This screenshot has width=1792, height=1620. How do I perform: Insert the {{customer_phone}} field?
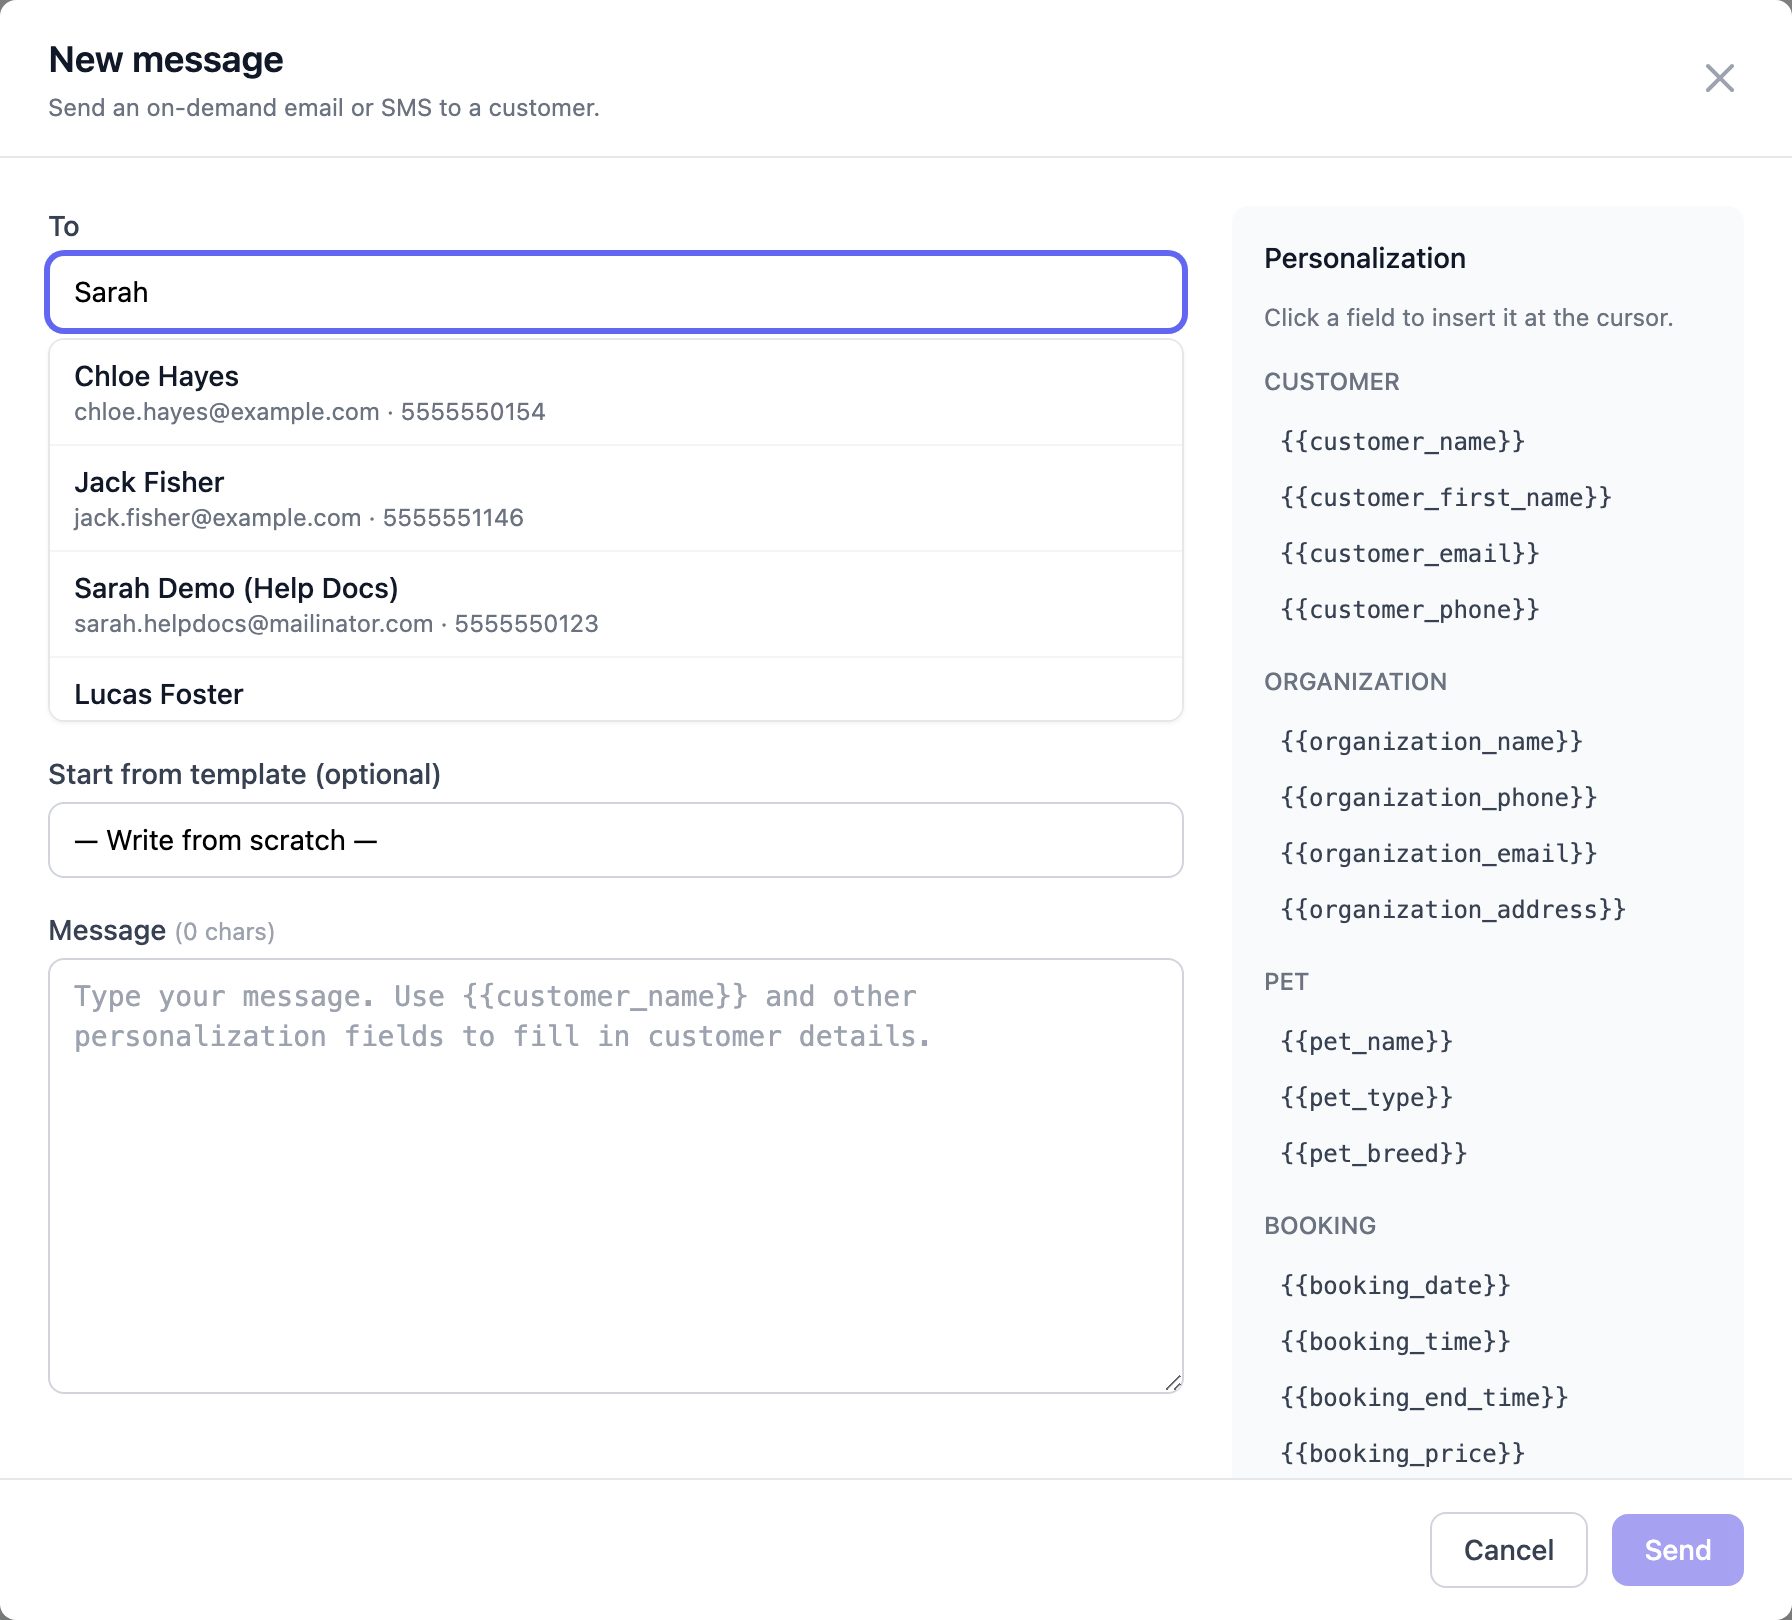tap(1410, 609)
